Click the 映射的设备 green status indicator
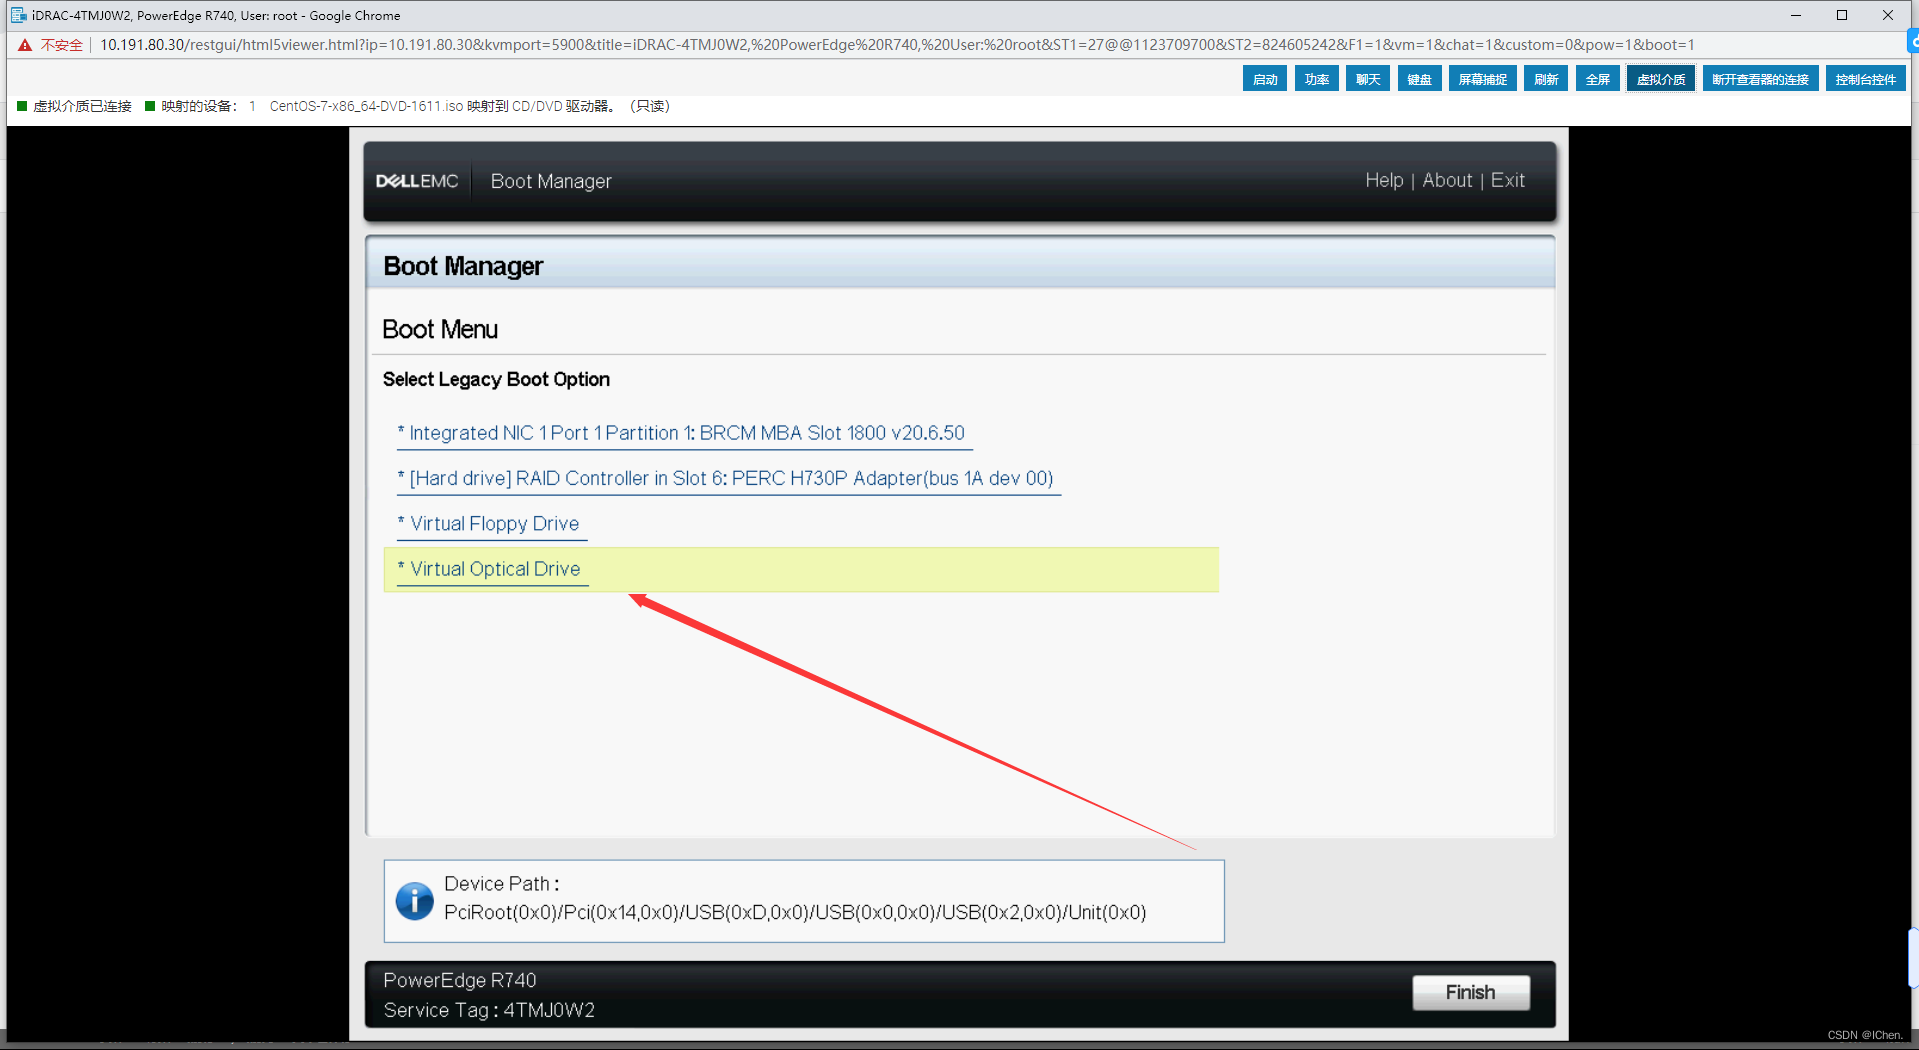This screenshot has width=1919, height=1050. click(150, 106)
